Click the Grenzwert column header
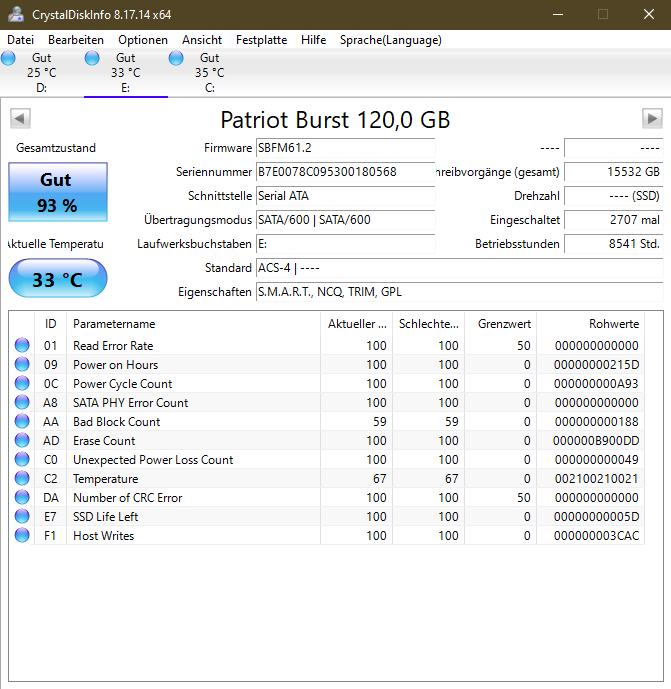Screen dimensions: 671x689 click(501, 324)
